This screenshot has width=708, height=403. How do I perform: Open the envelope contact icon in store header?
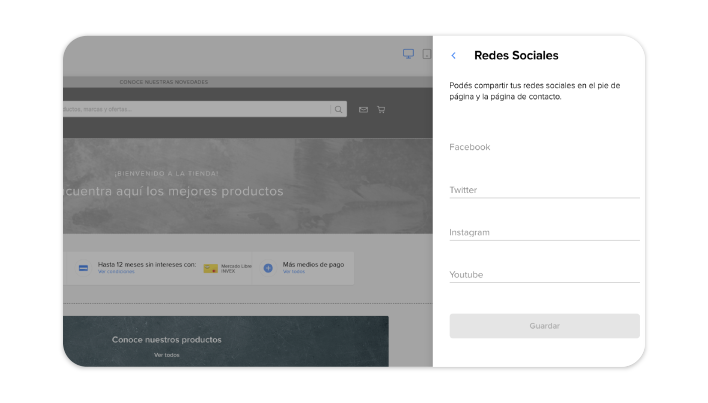[x=363, y=110]
